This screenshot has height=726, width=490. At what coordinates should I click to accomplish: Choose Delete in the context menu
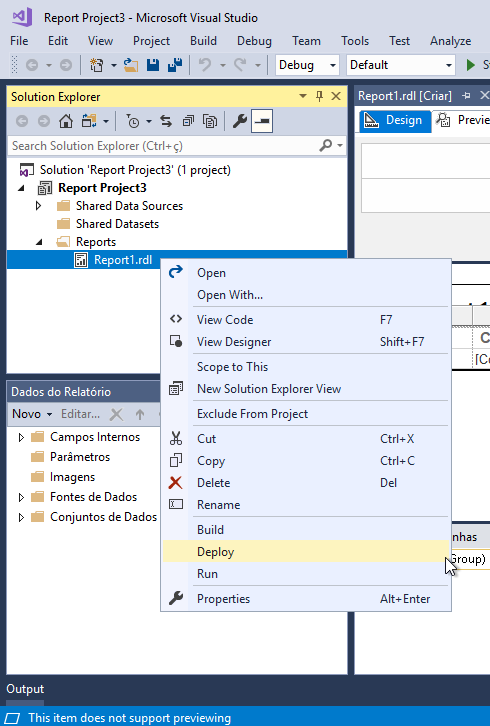tap(306, 482)
